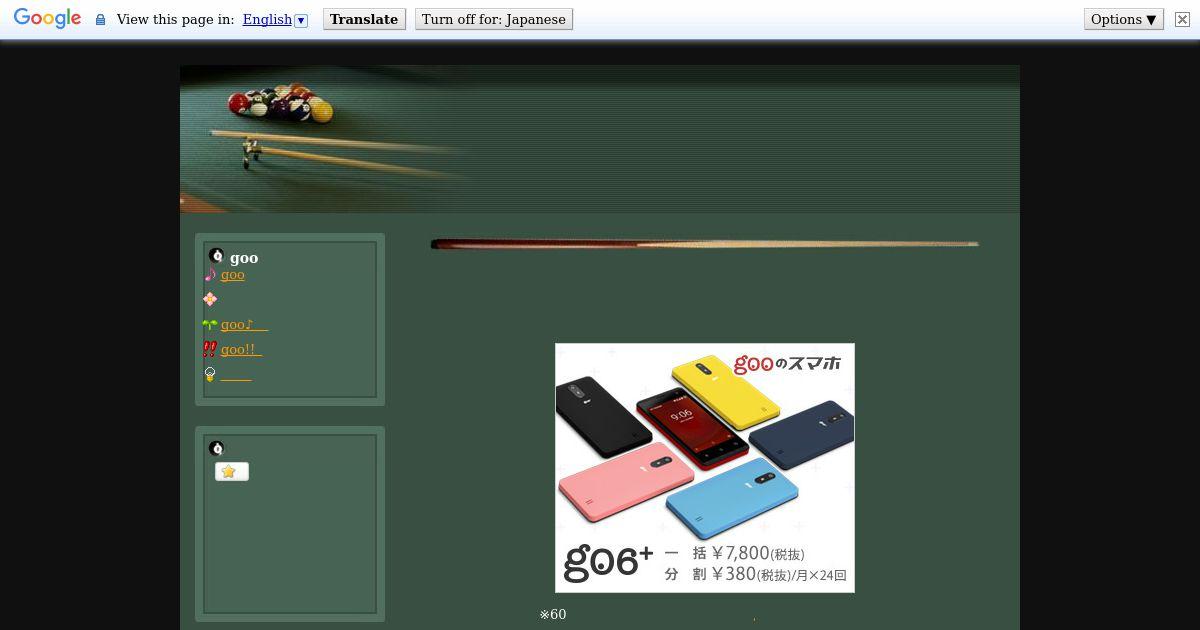Click the pink music note icon

(x=210, y=275)
